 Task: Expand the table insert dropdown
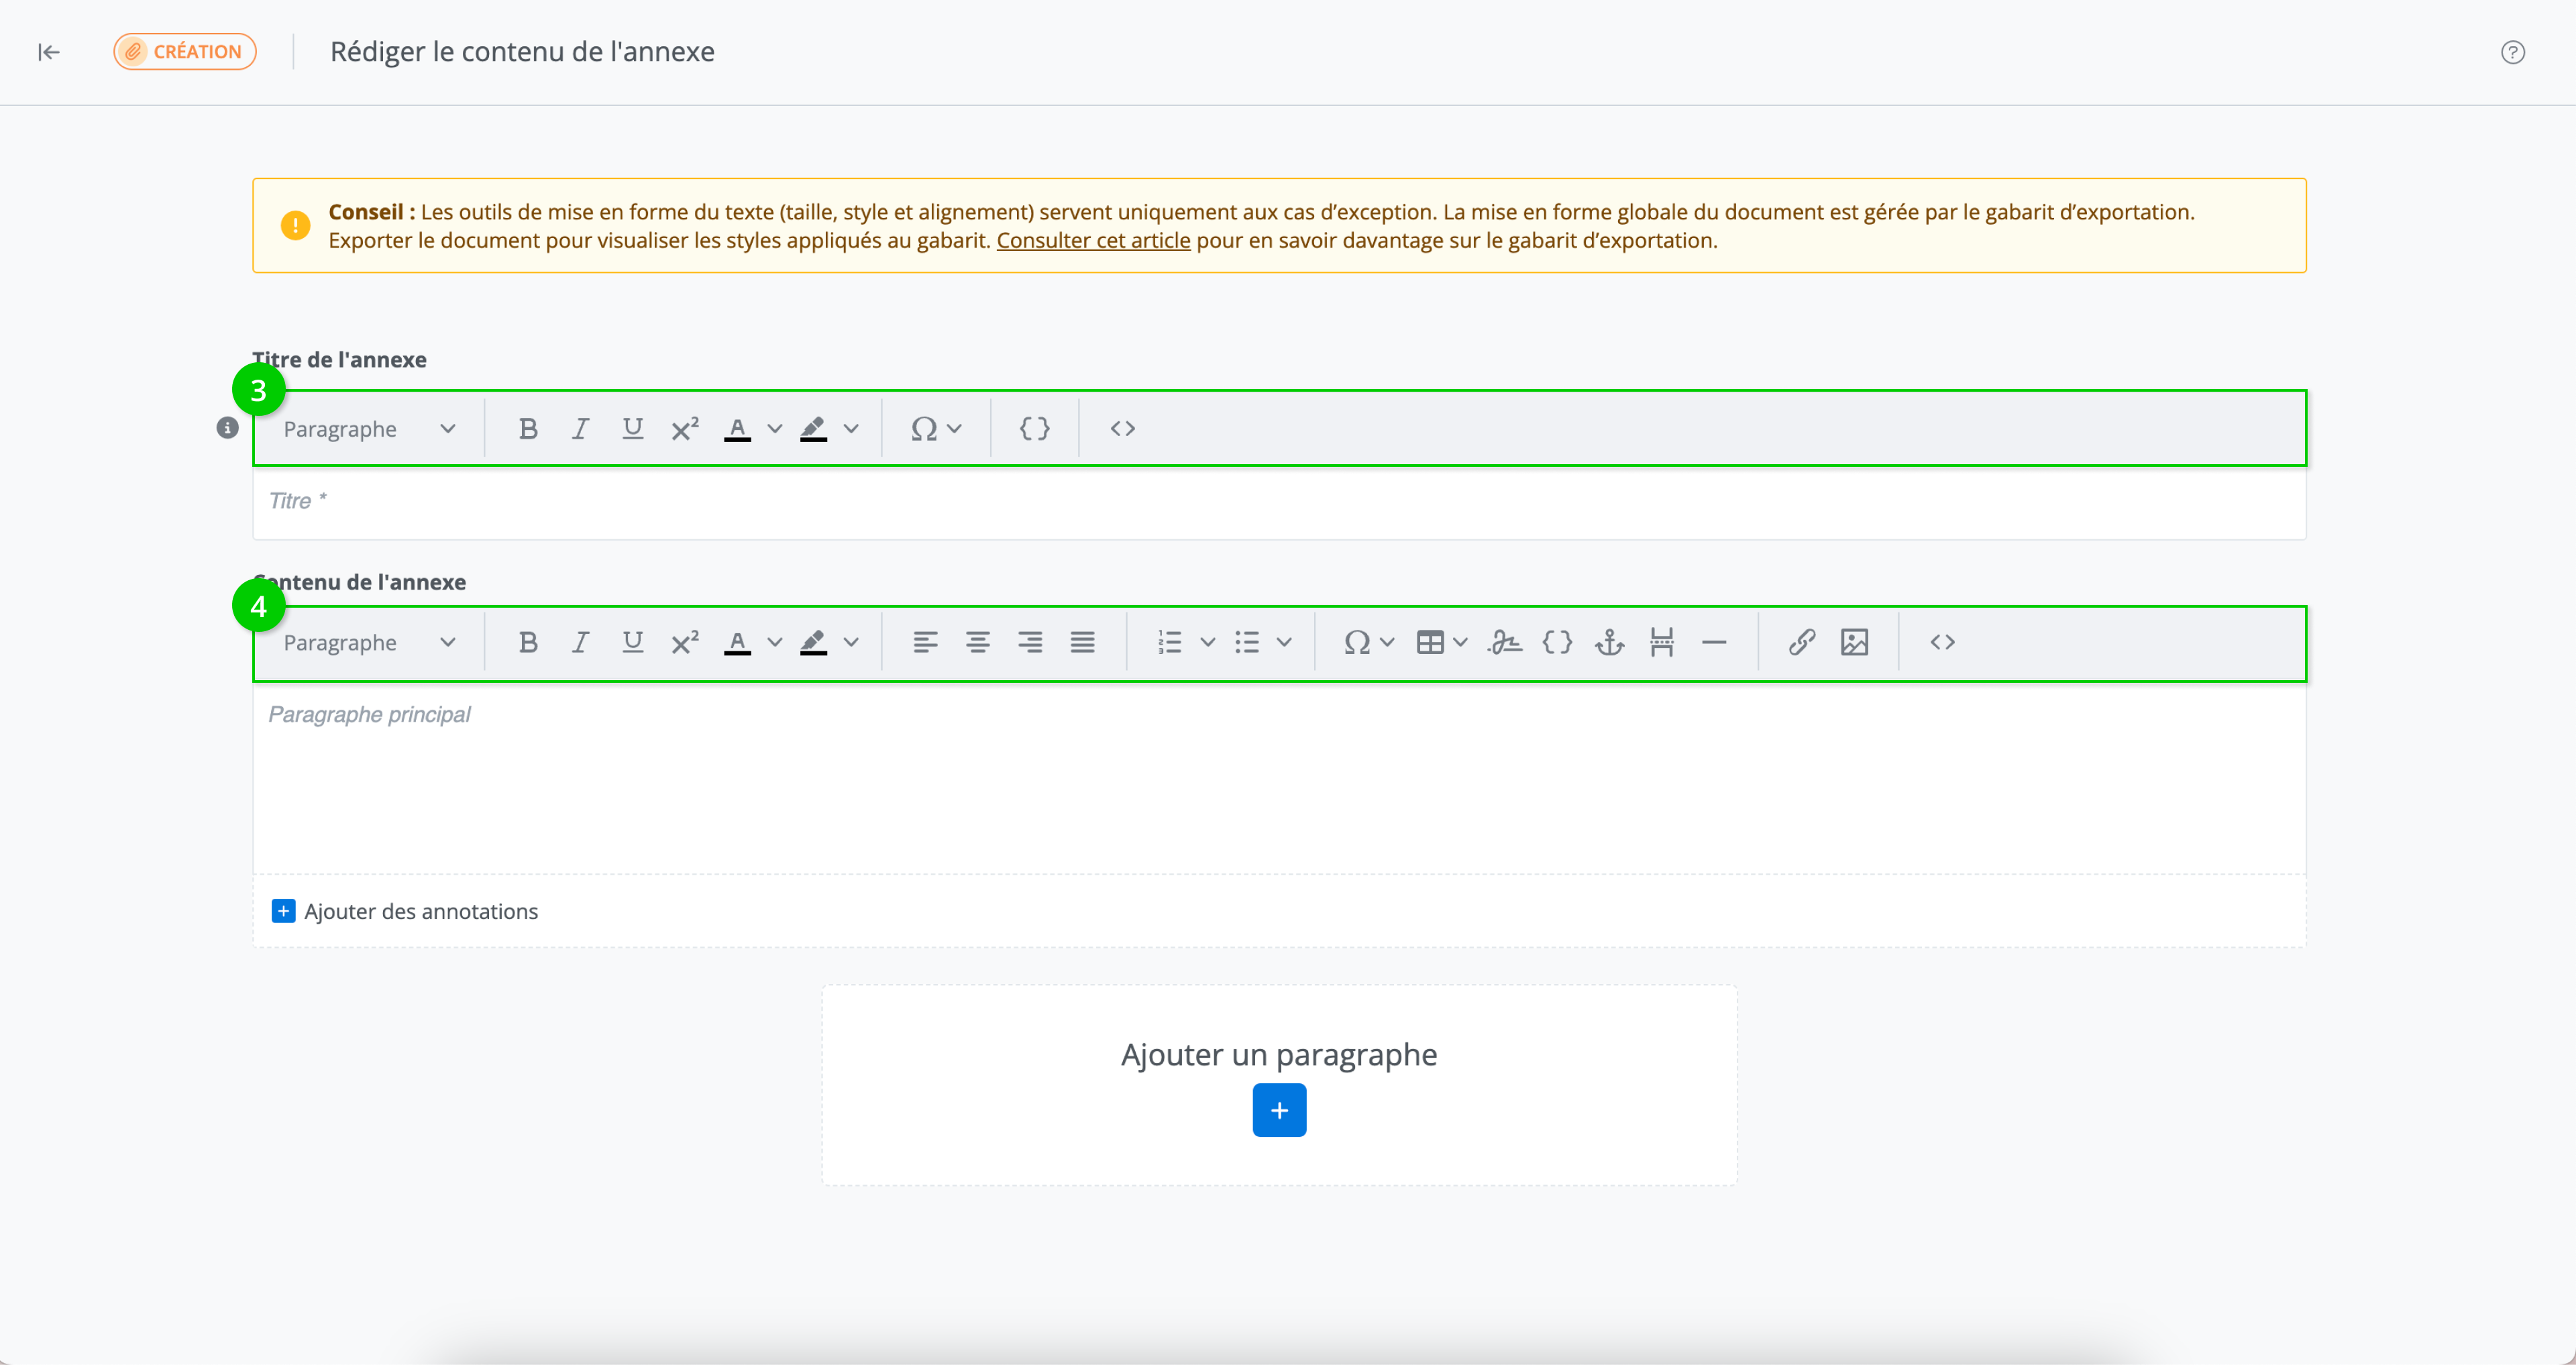click(x=1460, y=642)
